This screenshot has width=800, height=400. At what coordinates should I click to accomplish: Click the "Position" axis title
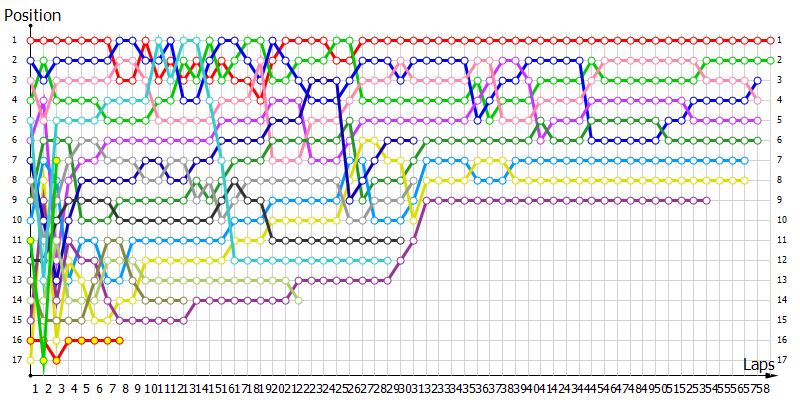coord(32,15)
